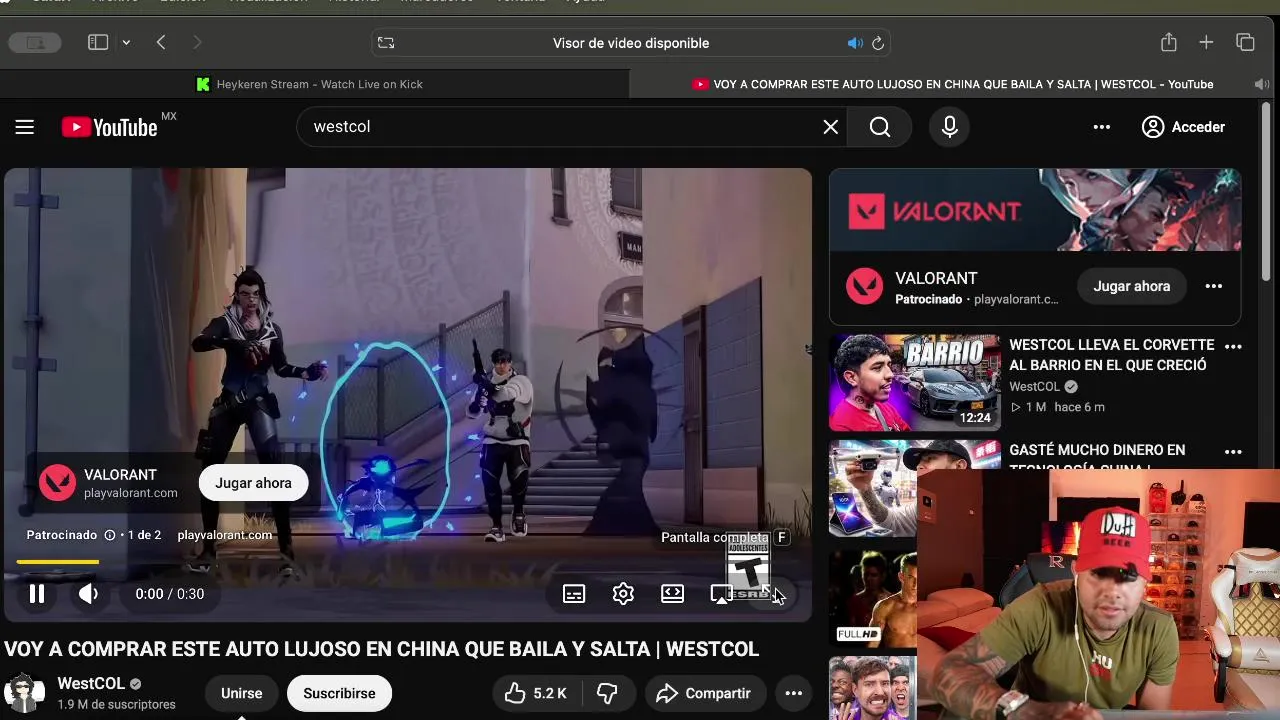Open YouTube hamburger guide menu
1280x720 pixels.
click(x=25, y=127)
